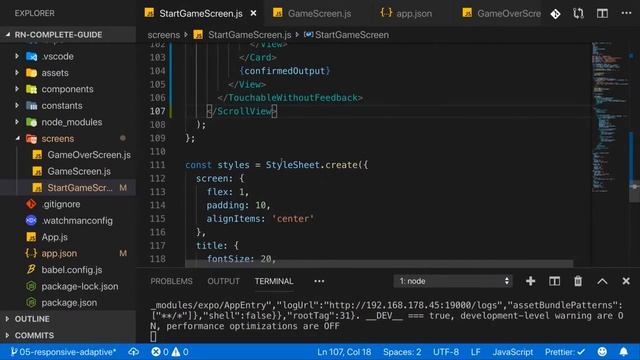Expand the COMMITS section
The height and width of the screenshot is (360, 640).
pos(34,335)
